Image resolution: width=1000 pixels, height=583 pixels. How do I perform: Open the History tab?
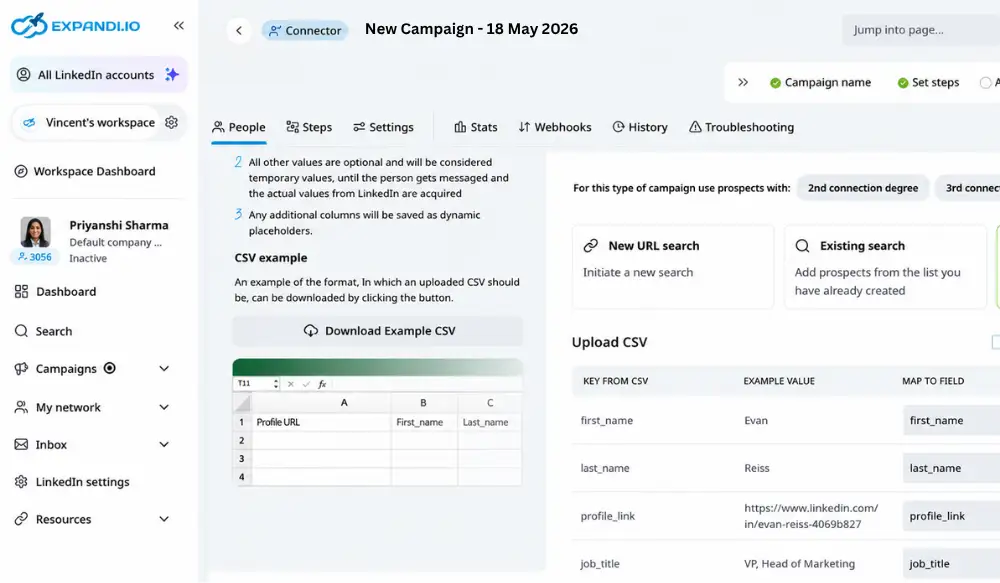640,127
